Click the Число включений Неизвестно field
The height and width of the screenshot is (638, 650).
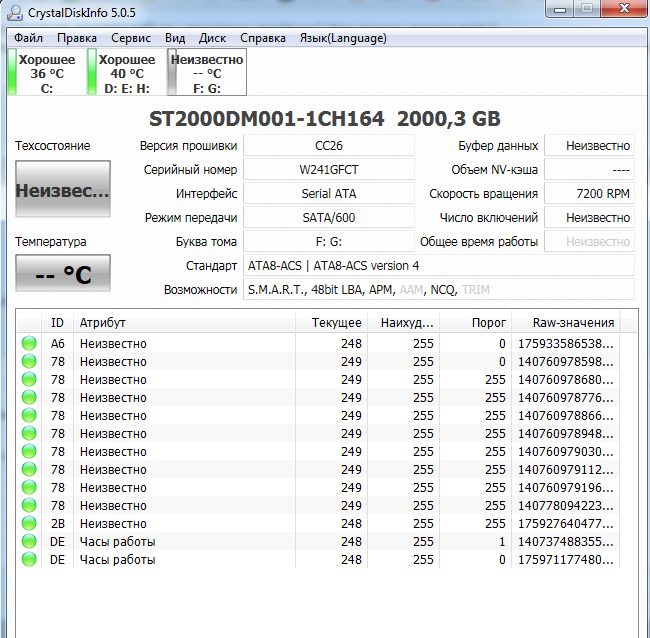click(589, 218)
